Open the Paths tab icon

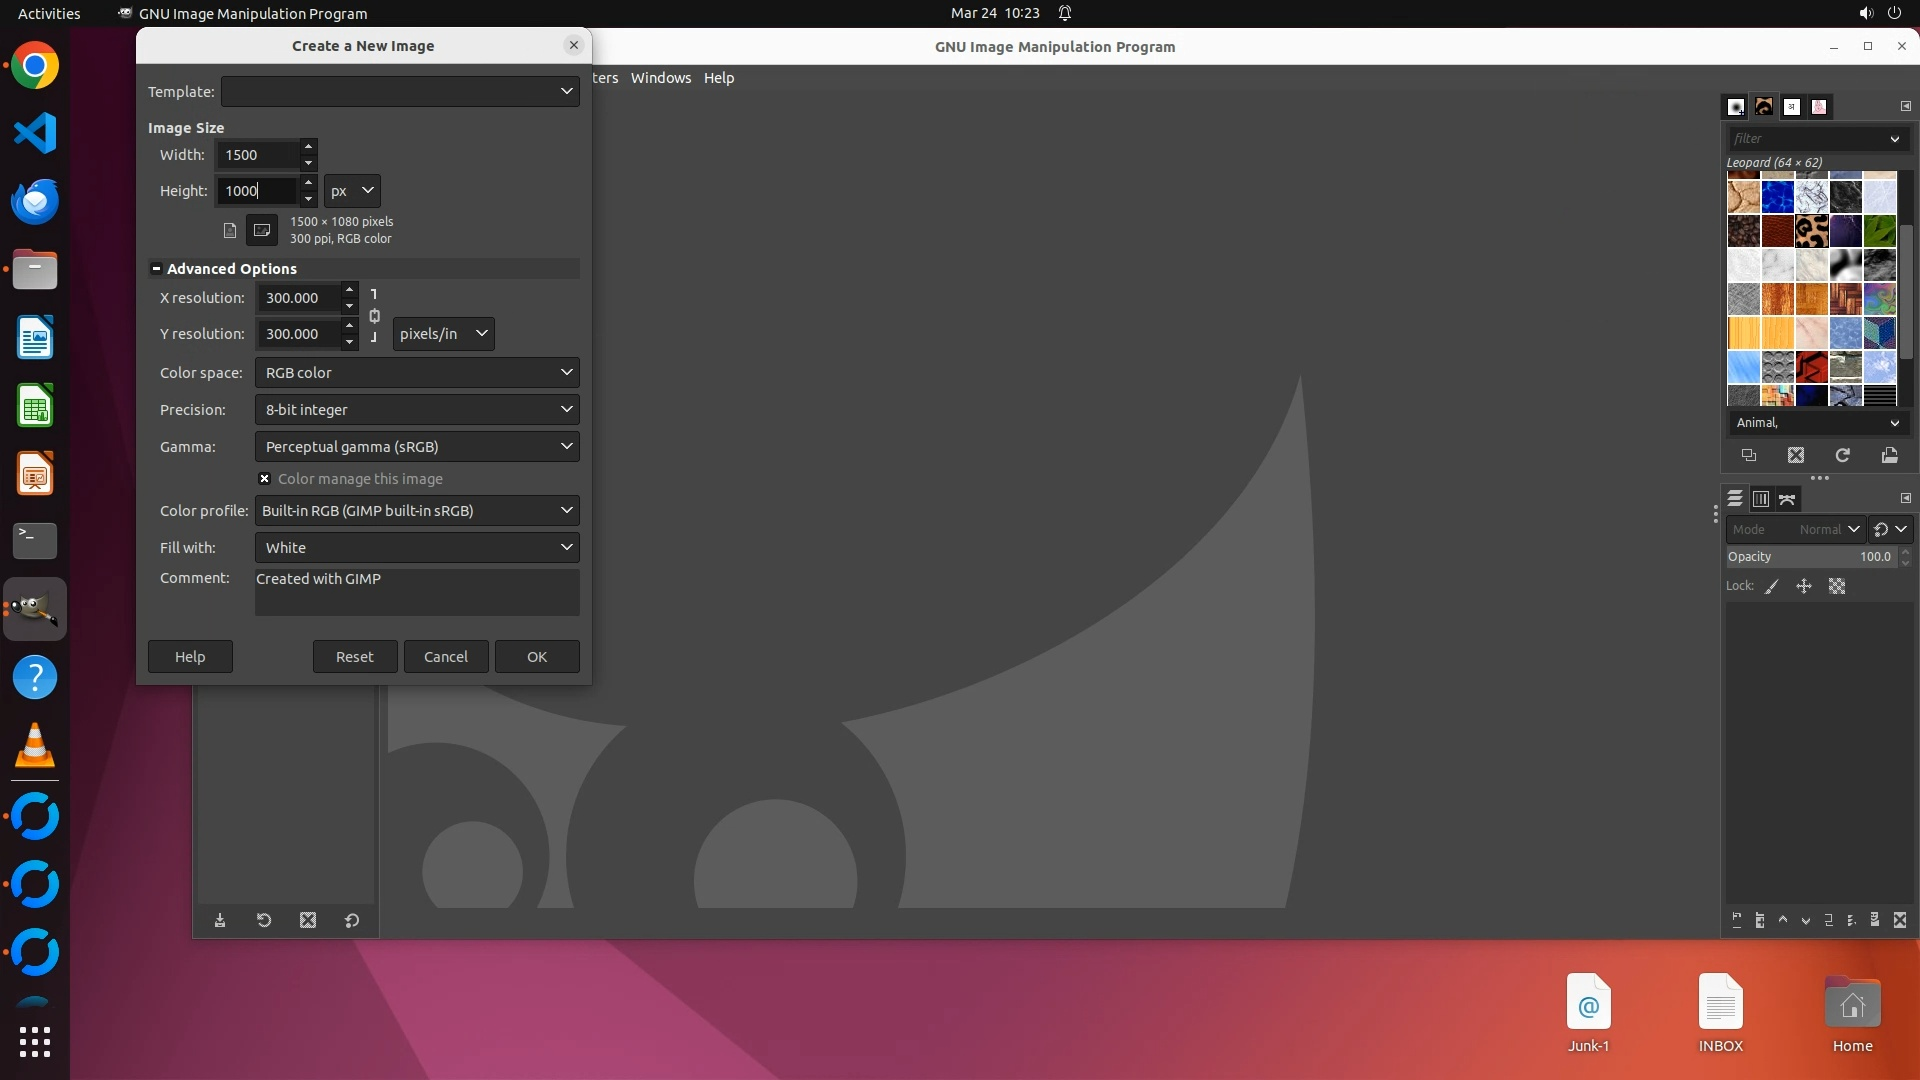[x=1787, y=499]
